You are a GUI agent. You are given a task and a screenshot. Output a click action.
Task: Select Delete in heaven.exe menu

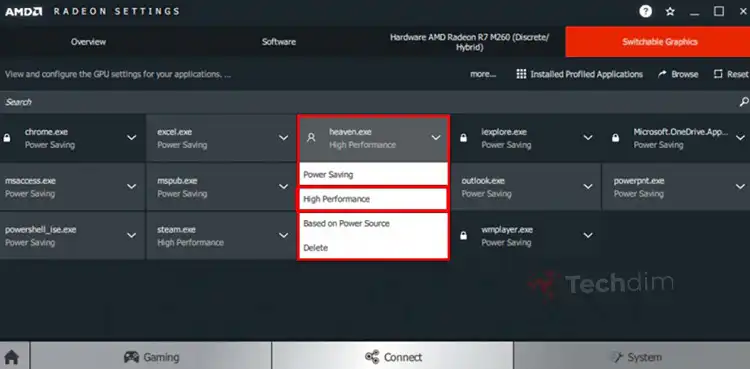click(x=373, y=248)
